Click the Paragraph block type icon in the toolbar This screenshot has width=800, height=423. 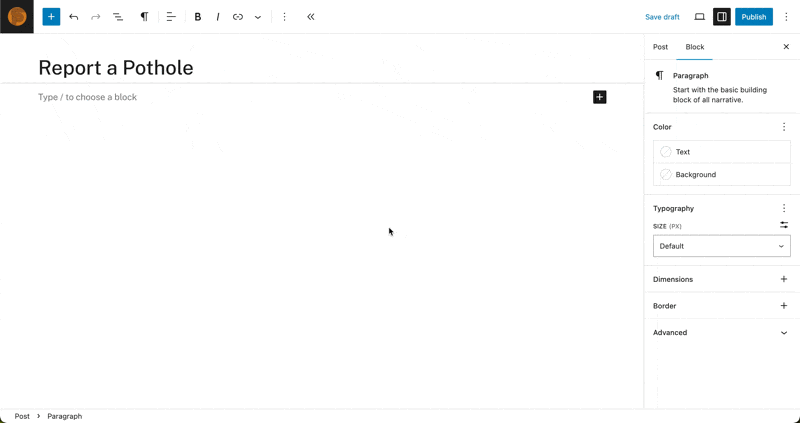click(x=144, y=17)
